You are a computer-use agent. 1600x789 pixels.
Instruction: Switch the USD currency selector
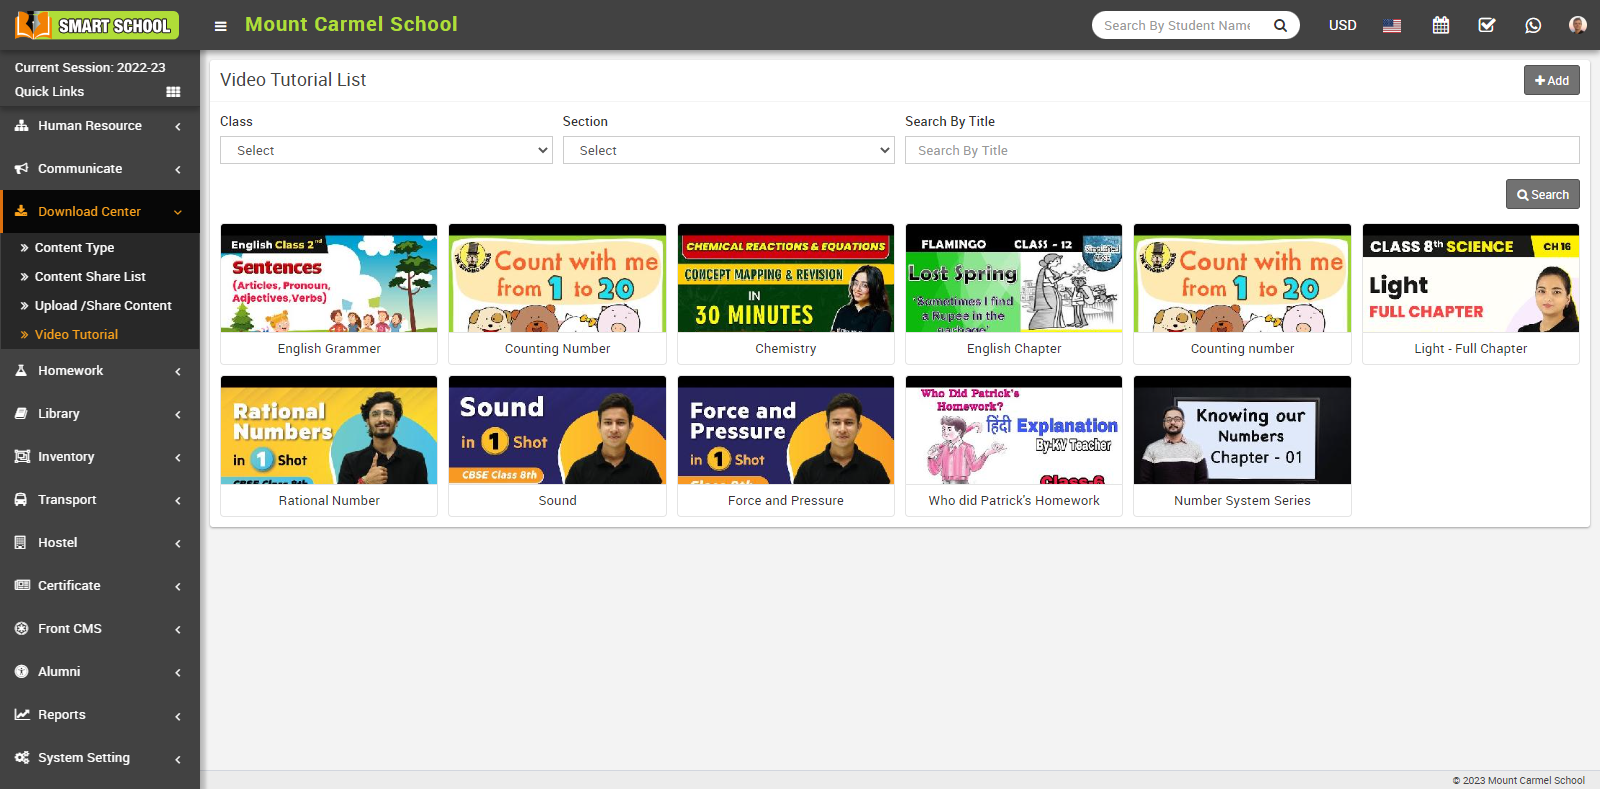coord(1342,25)
